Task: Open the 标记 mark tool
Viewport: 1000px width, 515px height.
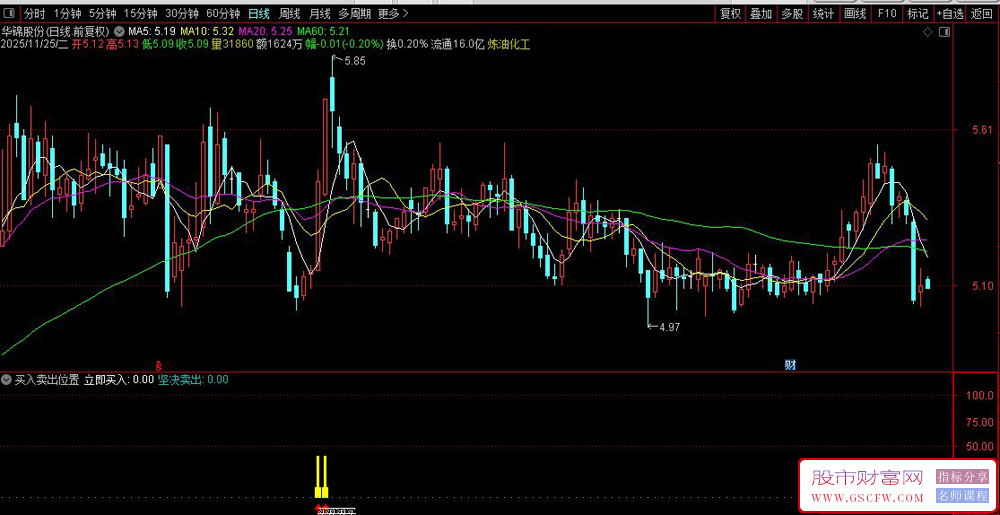Action: click(918, 13)
